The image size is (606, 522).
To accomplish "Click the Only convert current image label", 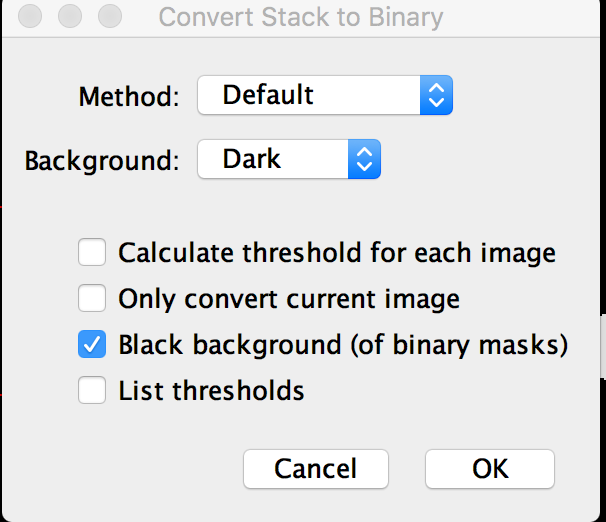I will (x=289, y=299).
